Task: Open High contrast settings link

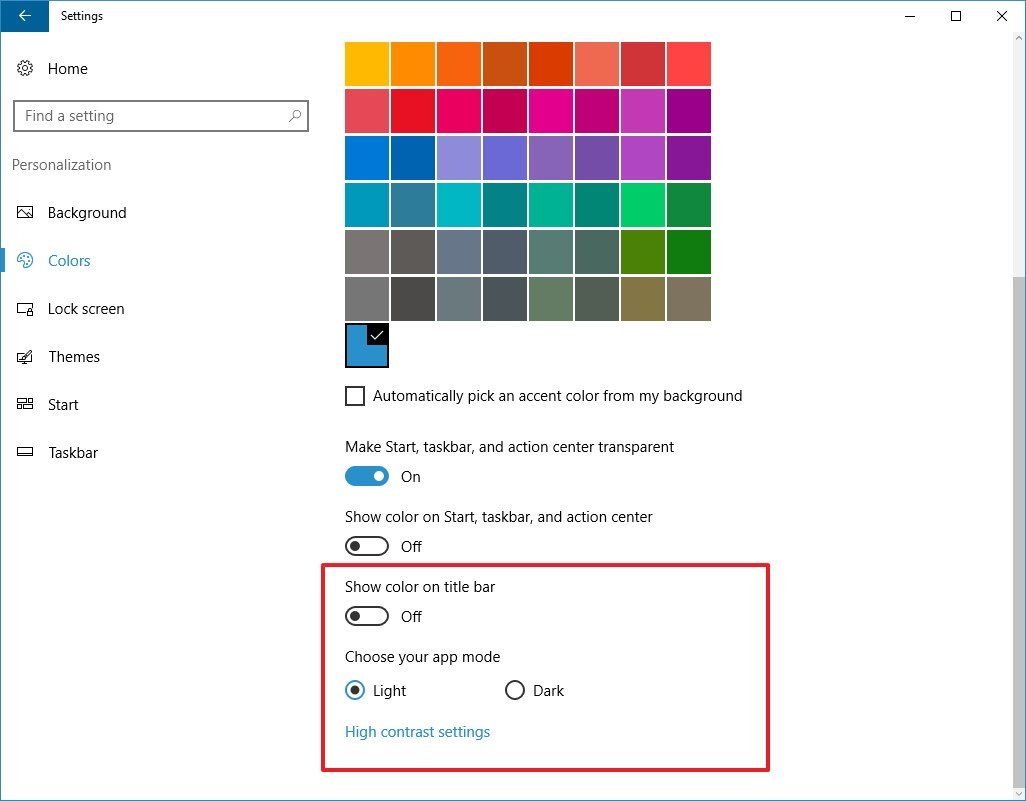Action: pos(417,731)
